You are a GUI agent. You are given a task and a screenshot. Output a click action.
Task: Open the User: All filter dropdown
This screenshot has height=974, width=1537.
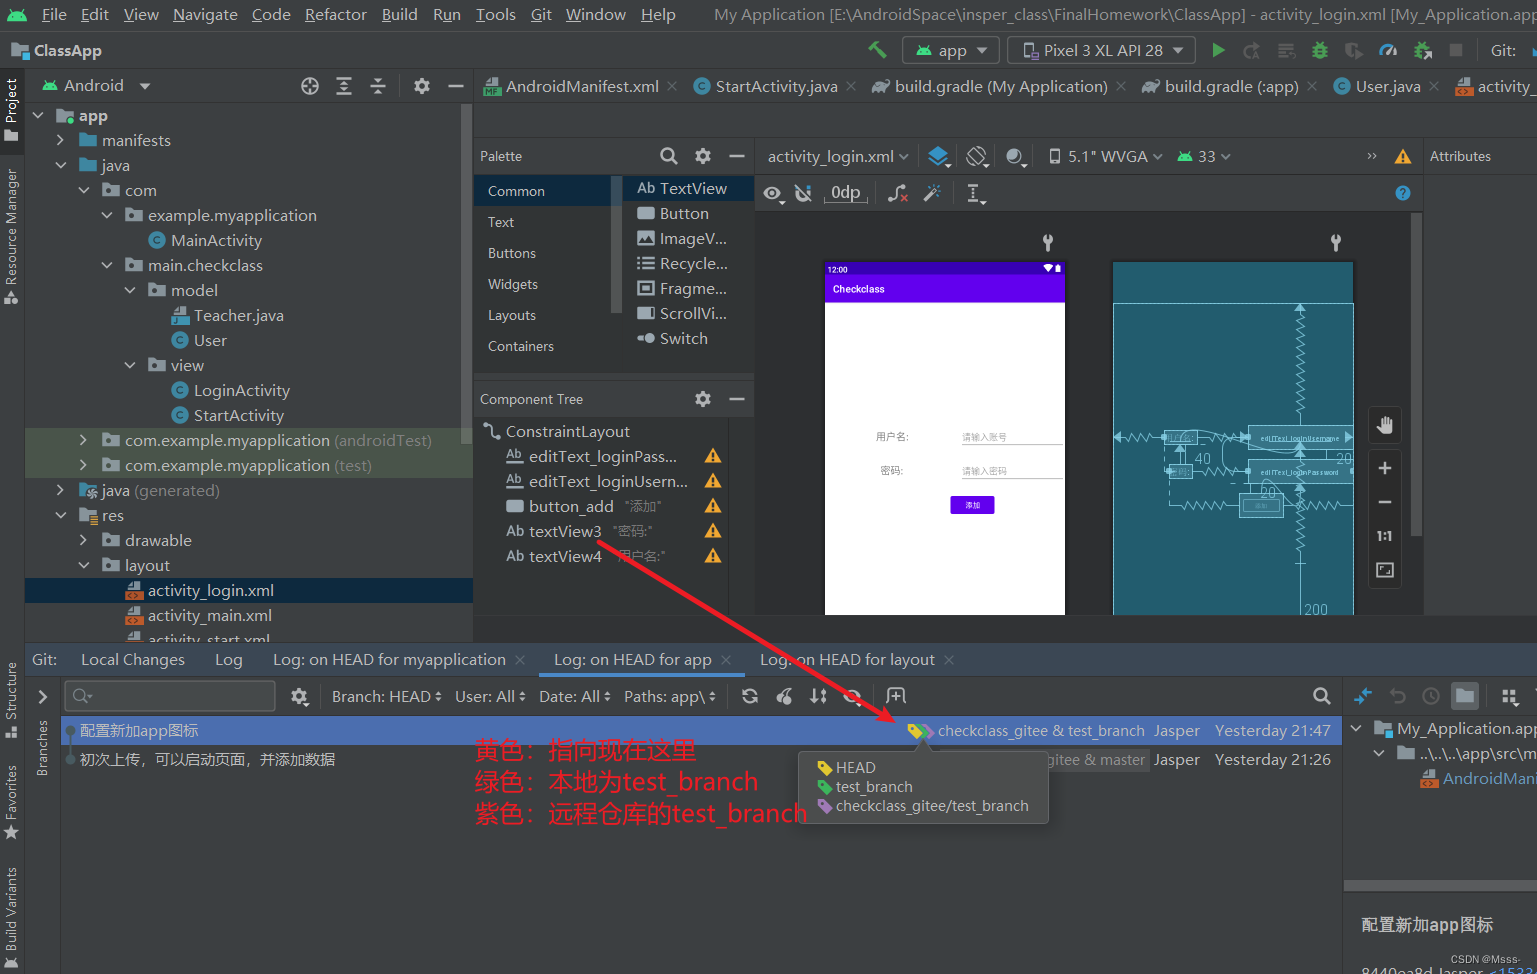[490, 696]
